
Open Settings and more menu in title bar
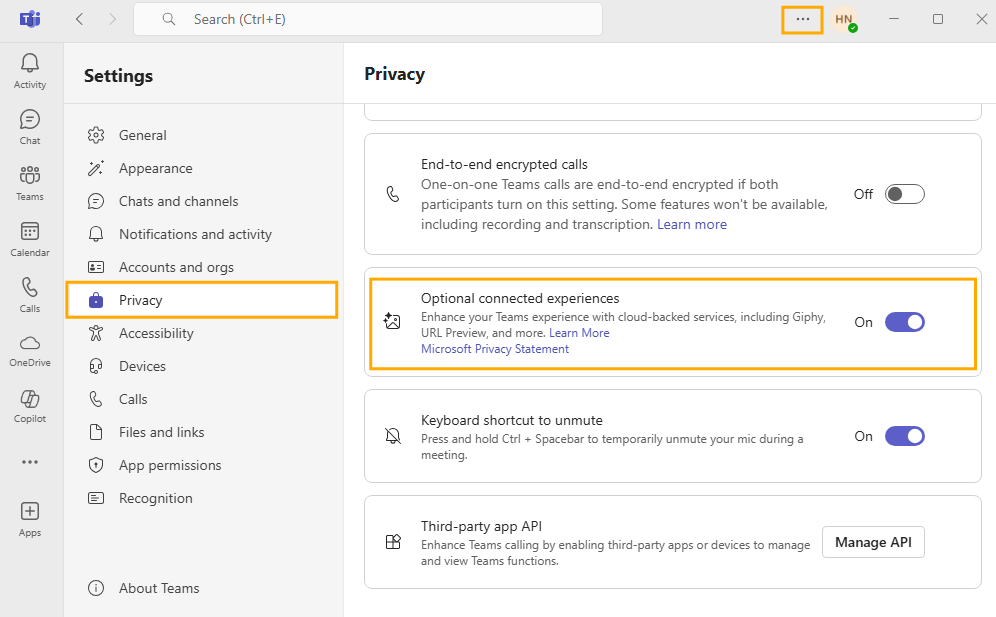[802, 19]
